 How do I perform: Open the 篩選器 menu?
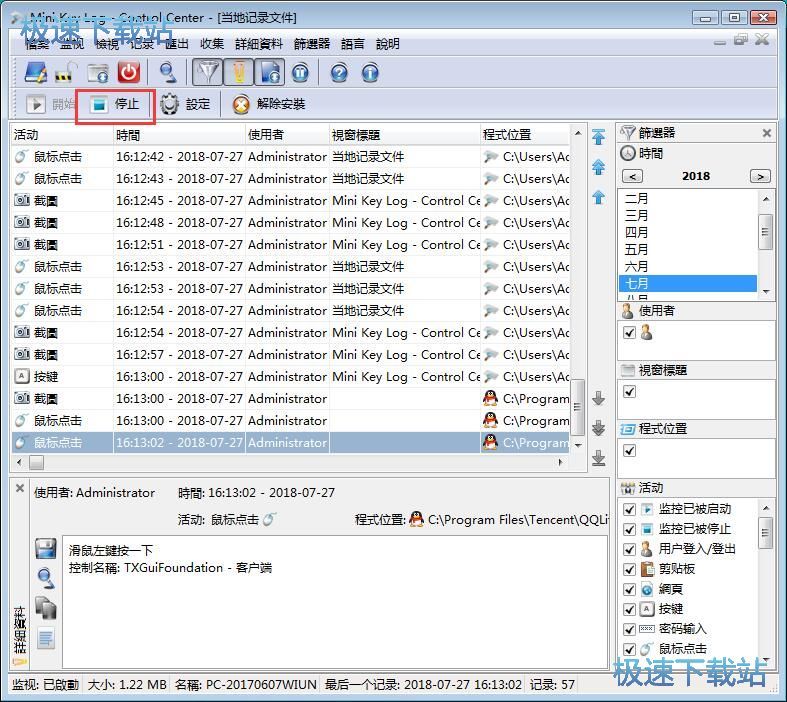tap(312, 44)
